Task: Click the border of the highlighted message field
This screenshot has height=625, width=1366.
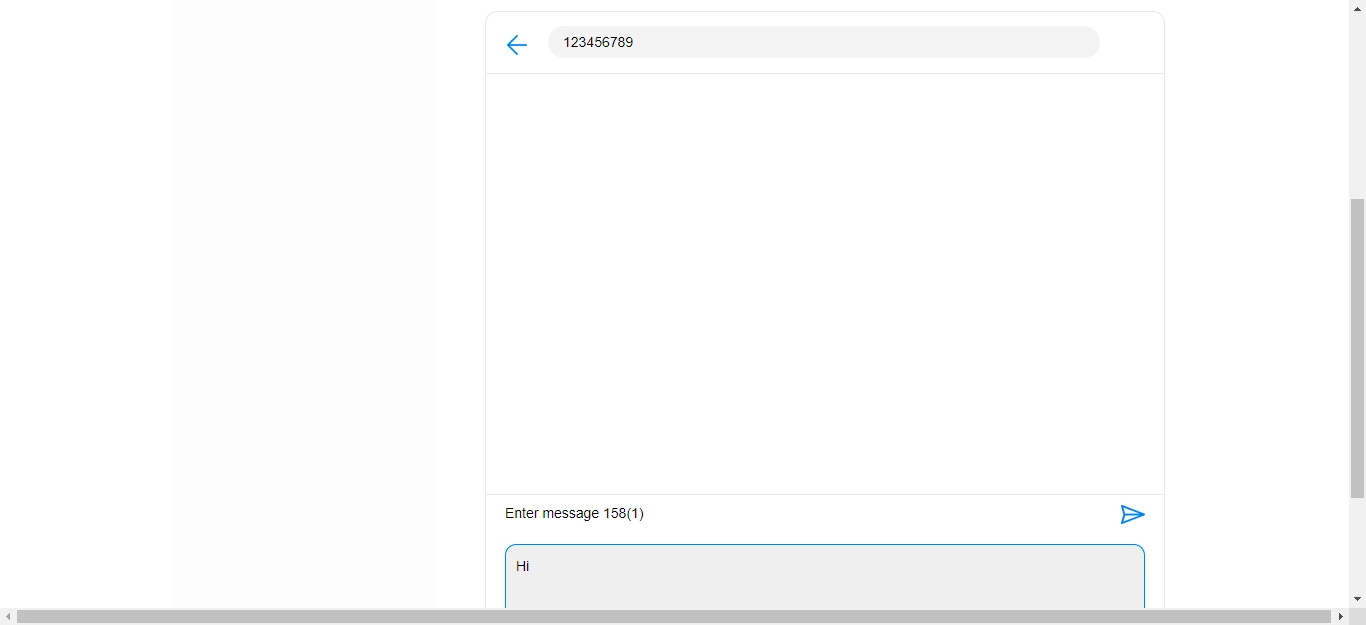Action: (824, 546)
